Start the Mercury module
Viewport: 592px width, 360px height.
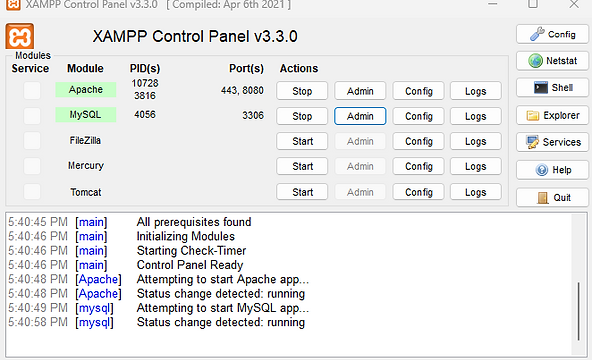click(x=302, y=166)
